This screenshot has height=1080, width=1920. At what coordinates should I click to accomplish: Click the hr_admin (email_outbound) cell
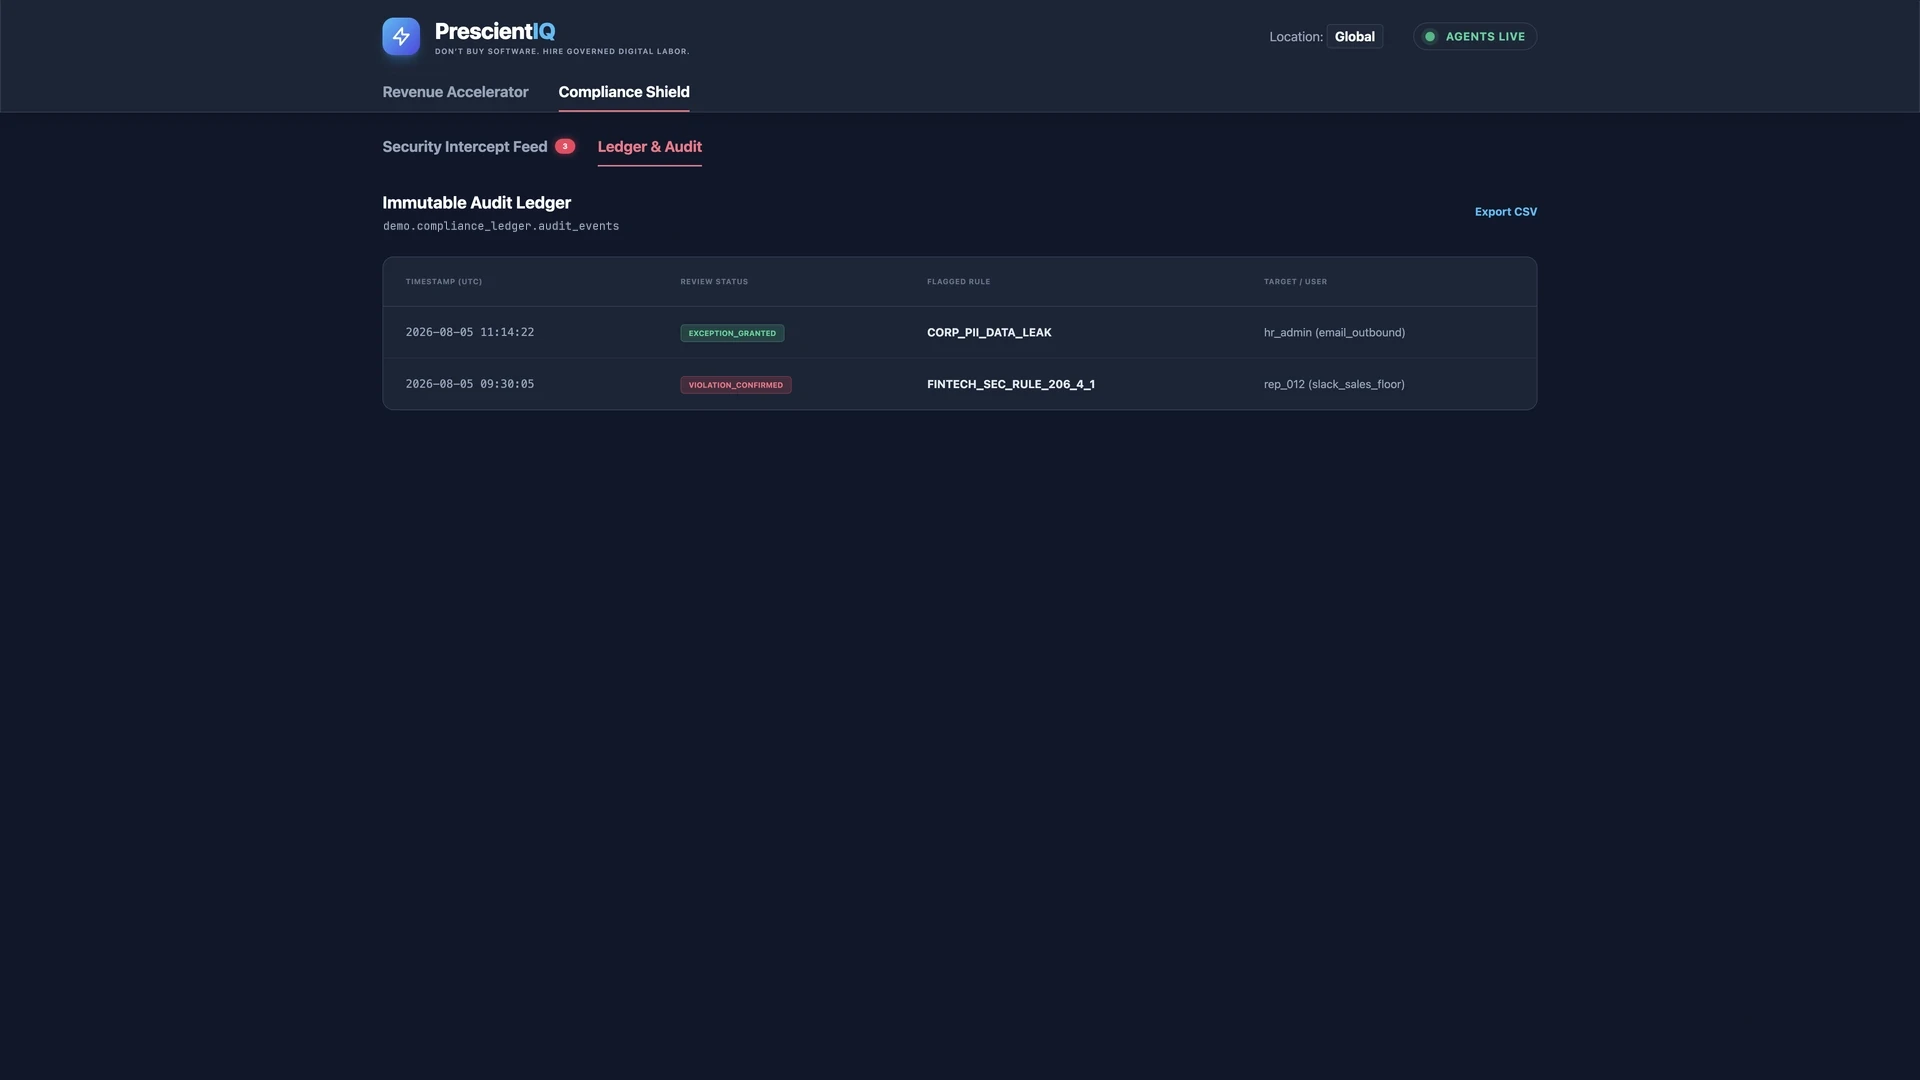tap(1334, 333)
